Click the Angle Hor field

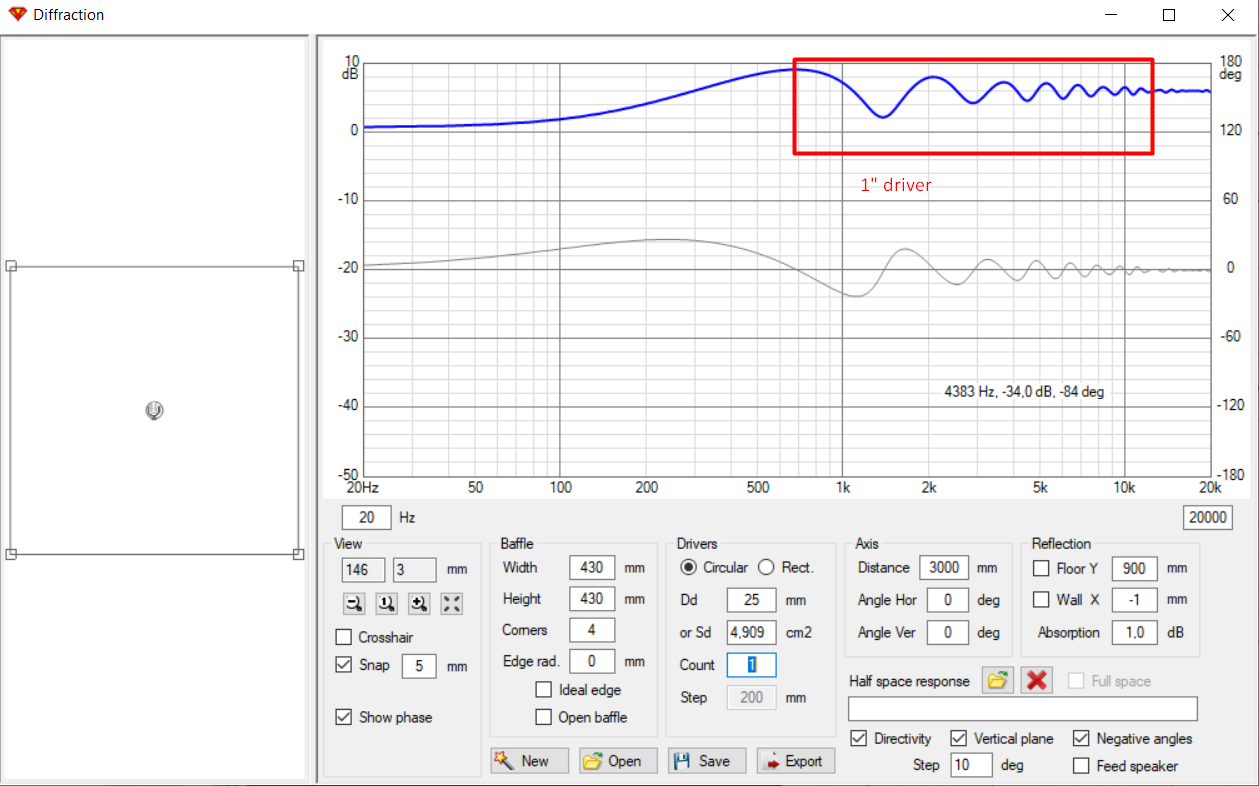pos(948,600)
